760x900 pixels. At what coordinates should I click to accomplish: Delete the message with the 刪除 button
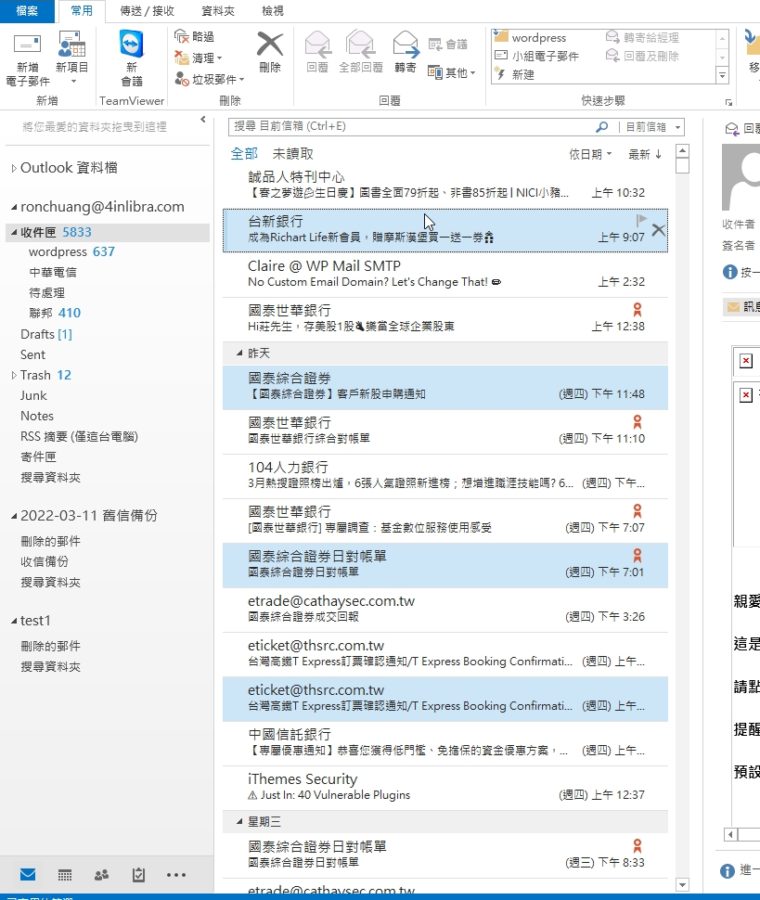[269, 53]
